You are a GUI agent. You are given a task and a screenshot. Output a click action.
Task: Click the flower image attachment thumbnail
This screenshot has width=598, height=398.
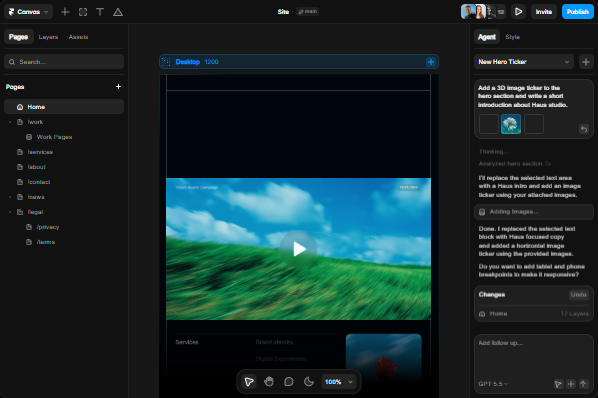point(511,124)
